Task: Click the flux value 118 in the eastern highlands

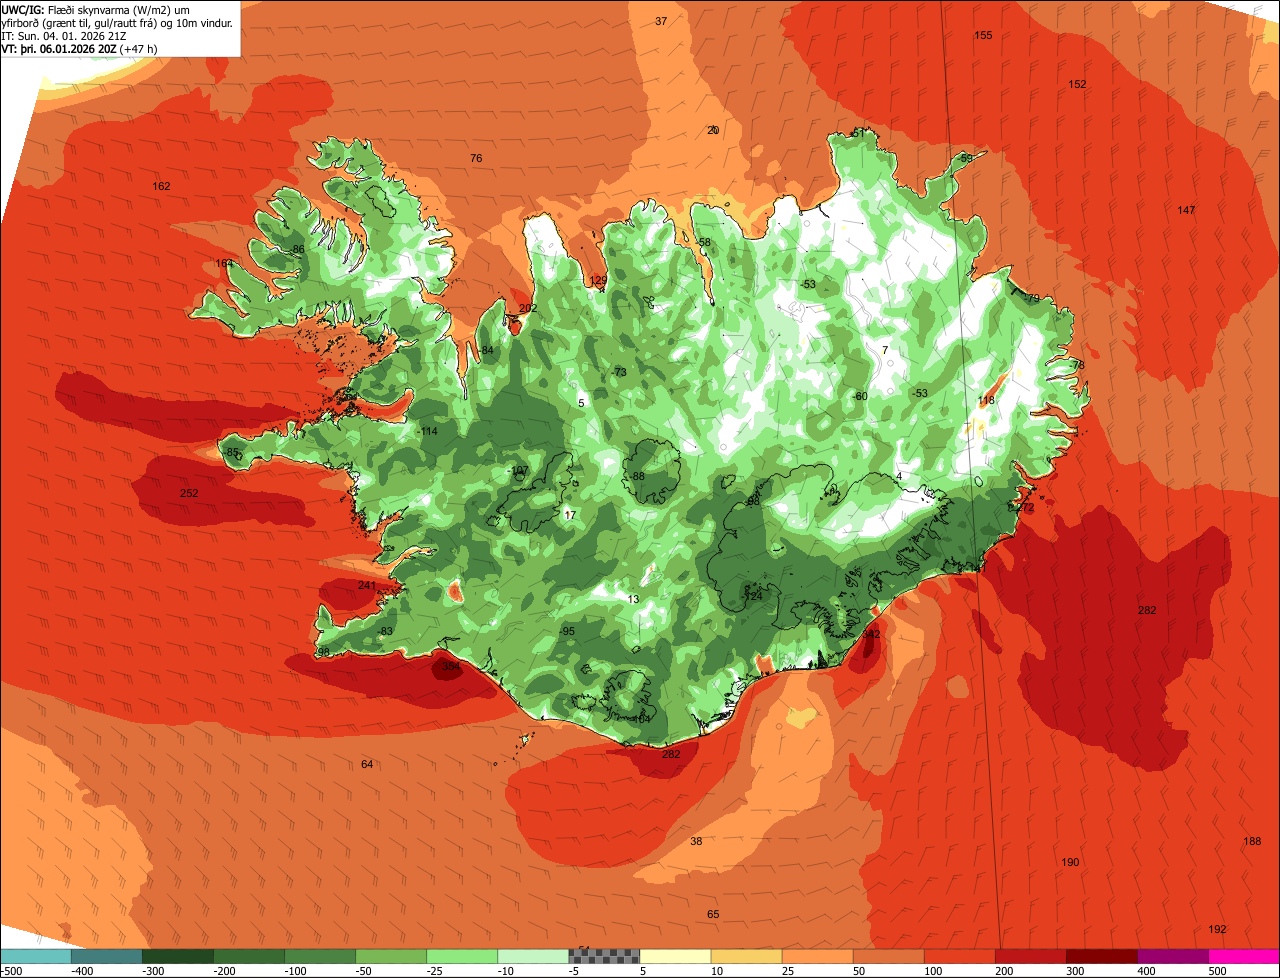Action: click(986, 400)
